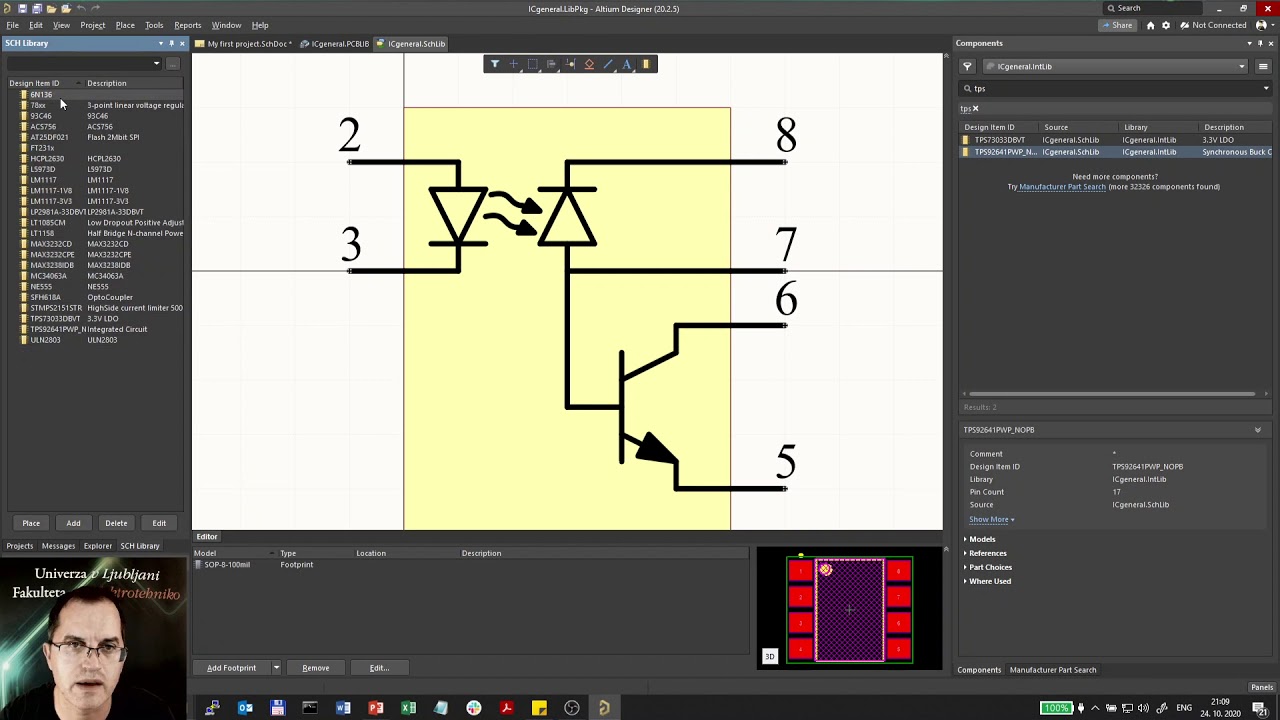Click the Move/plus tool in active bar
1280x720 pixels.
(513, 64)
